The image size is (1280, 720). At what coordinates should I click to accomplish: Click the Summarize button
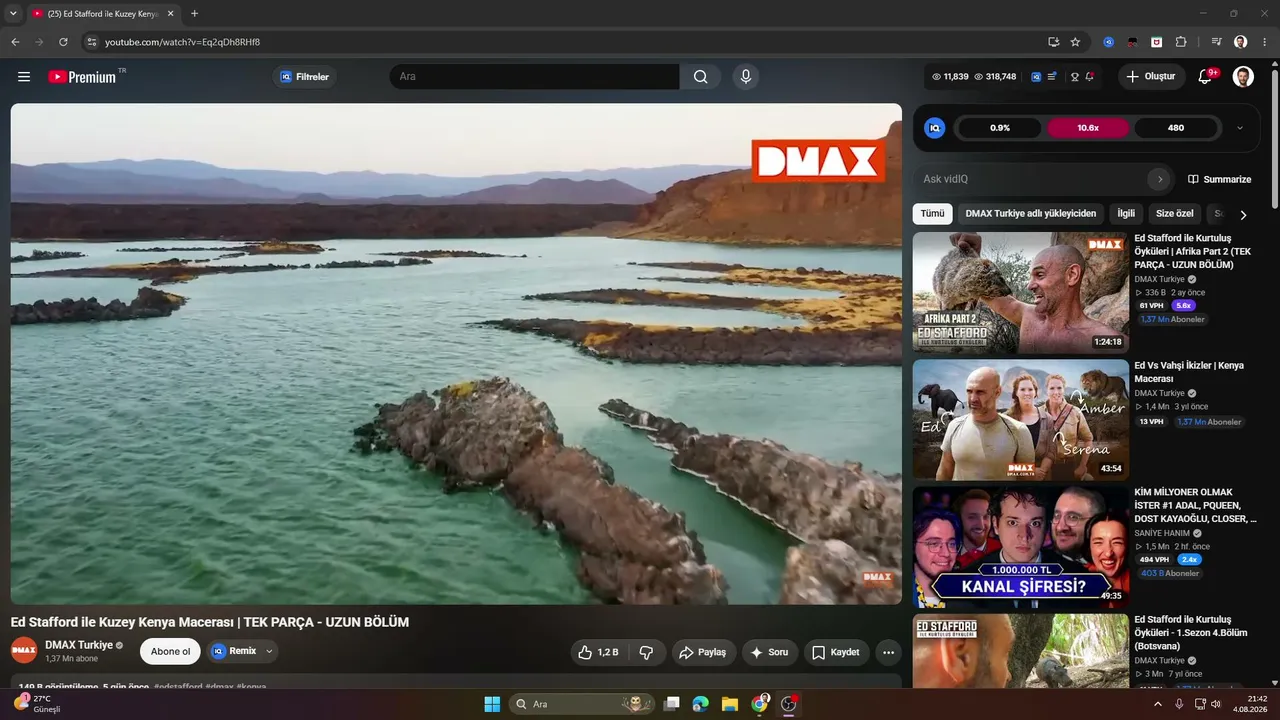(x=1219, y=179)
